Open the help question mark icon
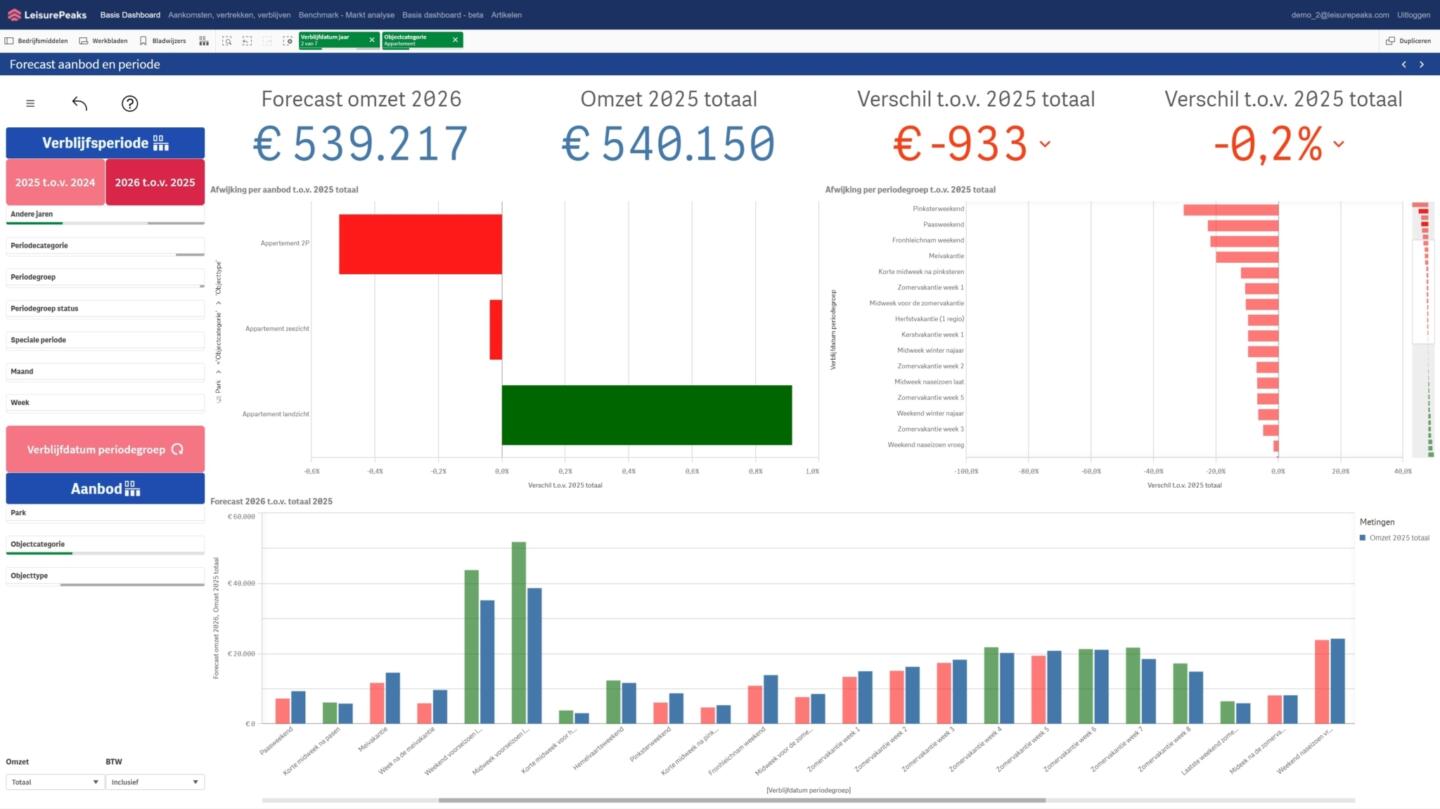The width and height of the screenshot is (1440, 809). [x=129, y=103]
